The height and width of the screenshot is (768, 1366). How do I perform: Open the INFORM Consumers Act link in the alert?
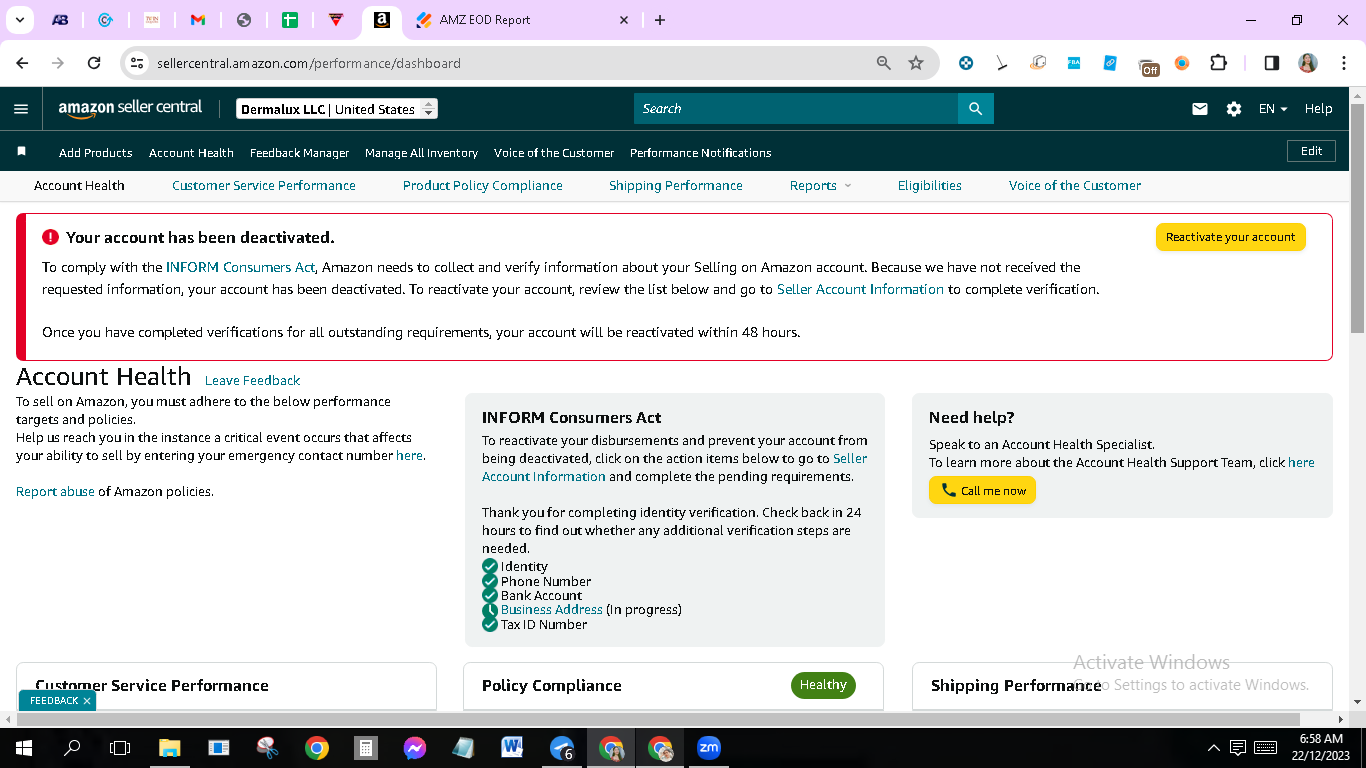(241, 267)
